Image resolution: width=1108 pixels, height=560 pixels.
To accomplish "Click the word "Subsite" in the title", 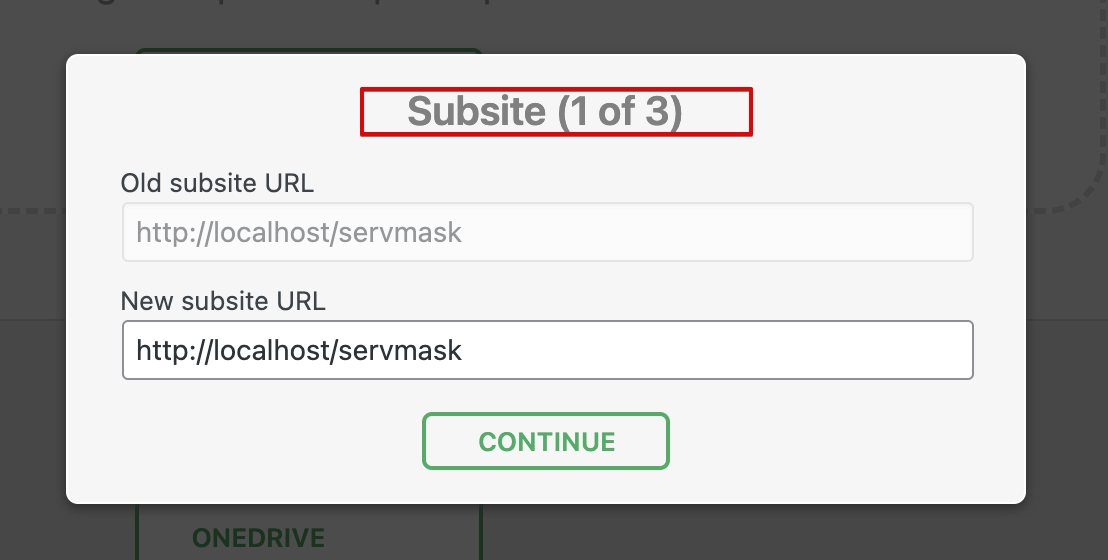I will coord(476,111).
